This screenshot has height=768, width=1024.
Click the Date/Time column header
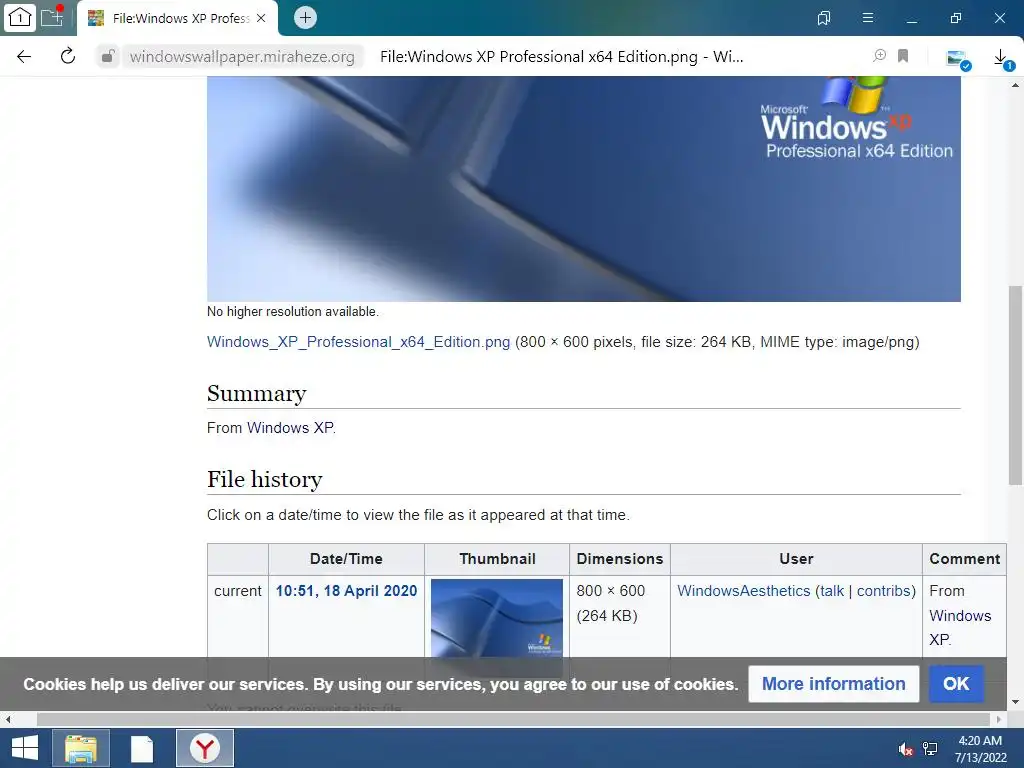346,559
